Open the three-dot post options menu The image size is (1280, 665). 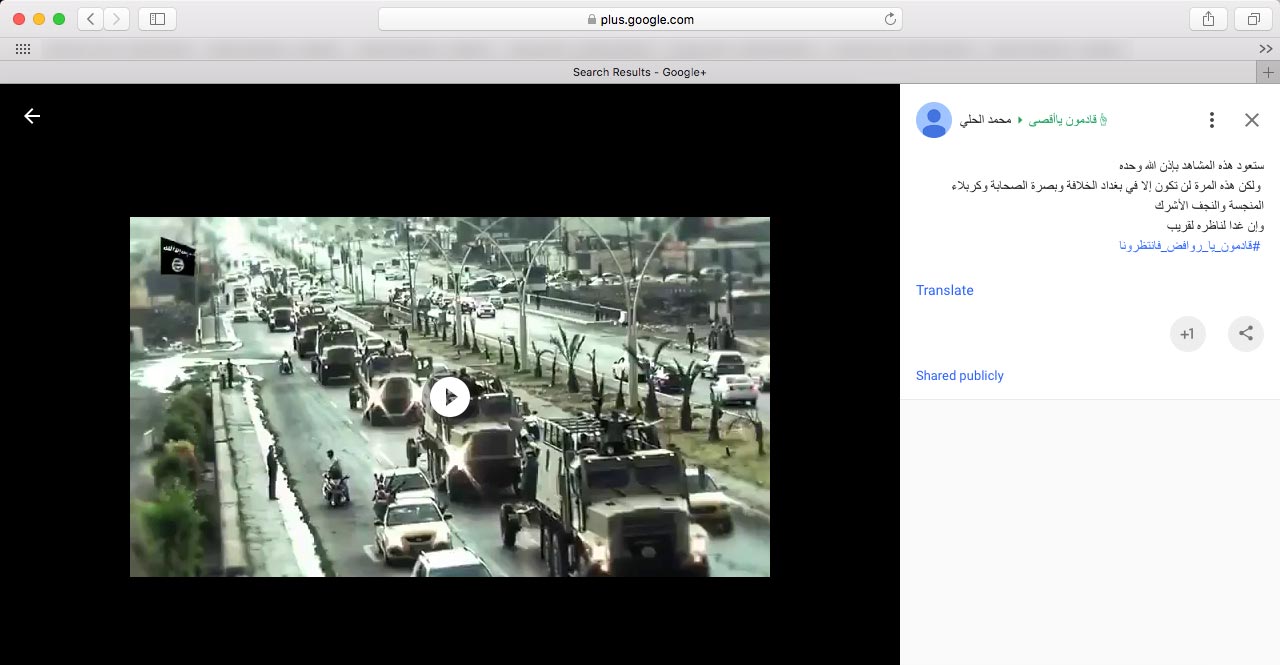pos(1211,120)
